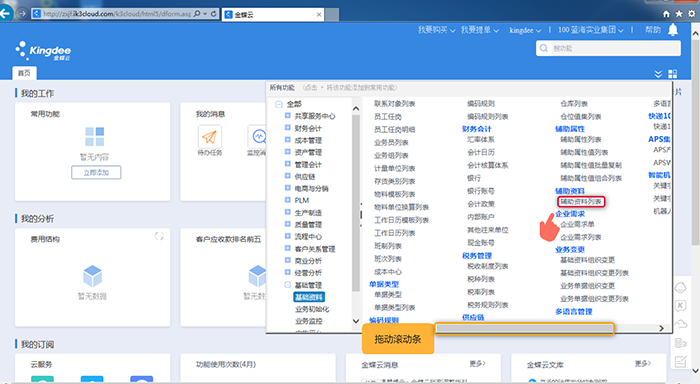Open the 银行账号 link
This screenshot has width=700, height=384.
pyautogui.click(x=481, y=191)
